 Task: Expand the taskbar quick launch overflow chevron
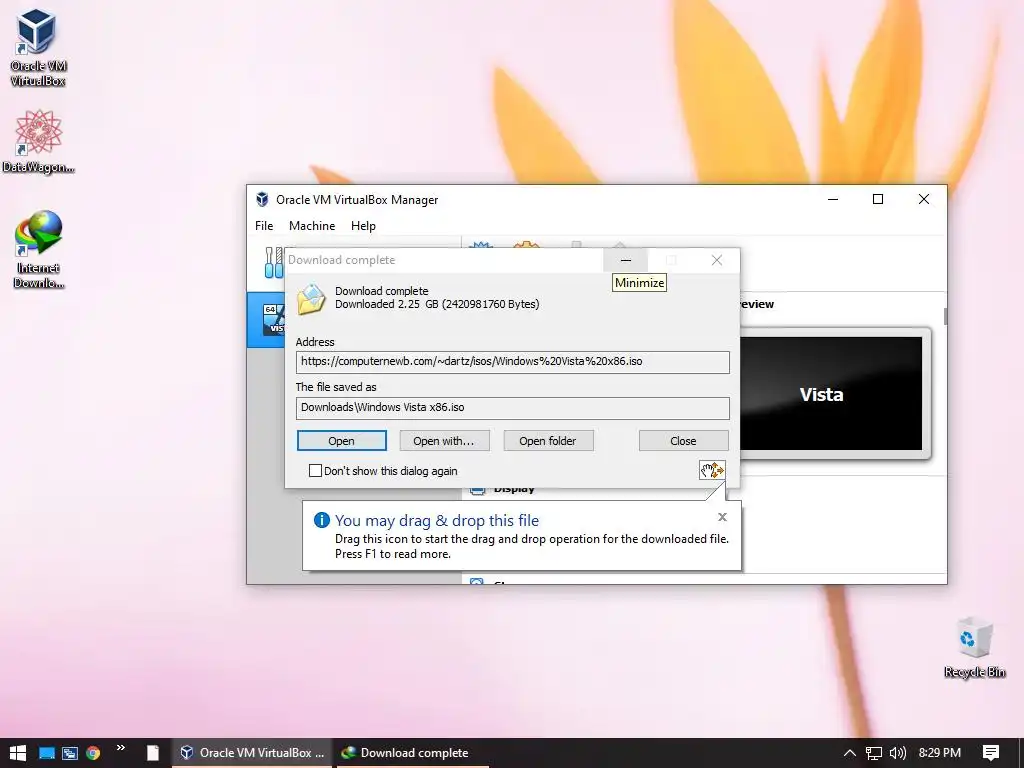(121, 748)
